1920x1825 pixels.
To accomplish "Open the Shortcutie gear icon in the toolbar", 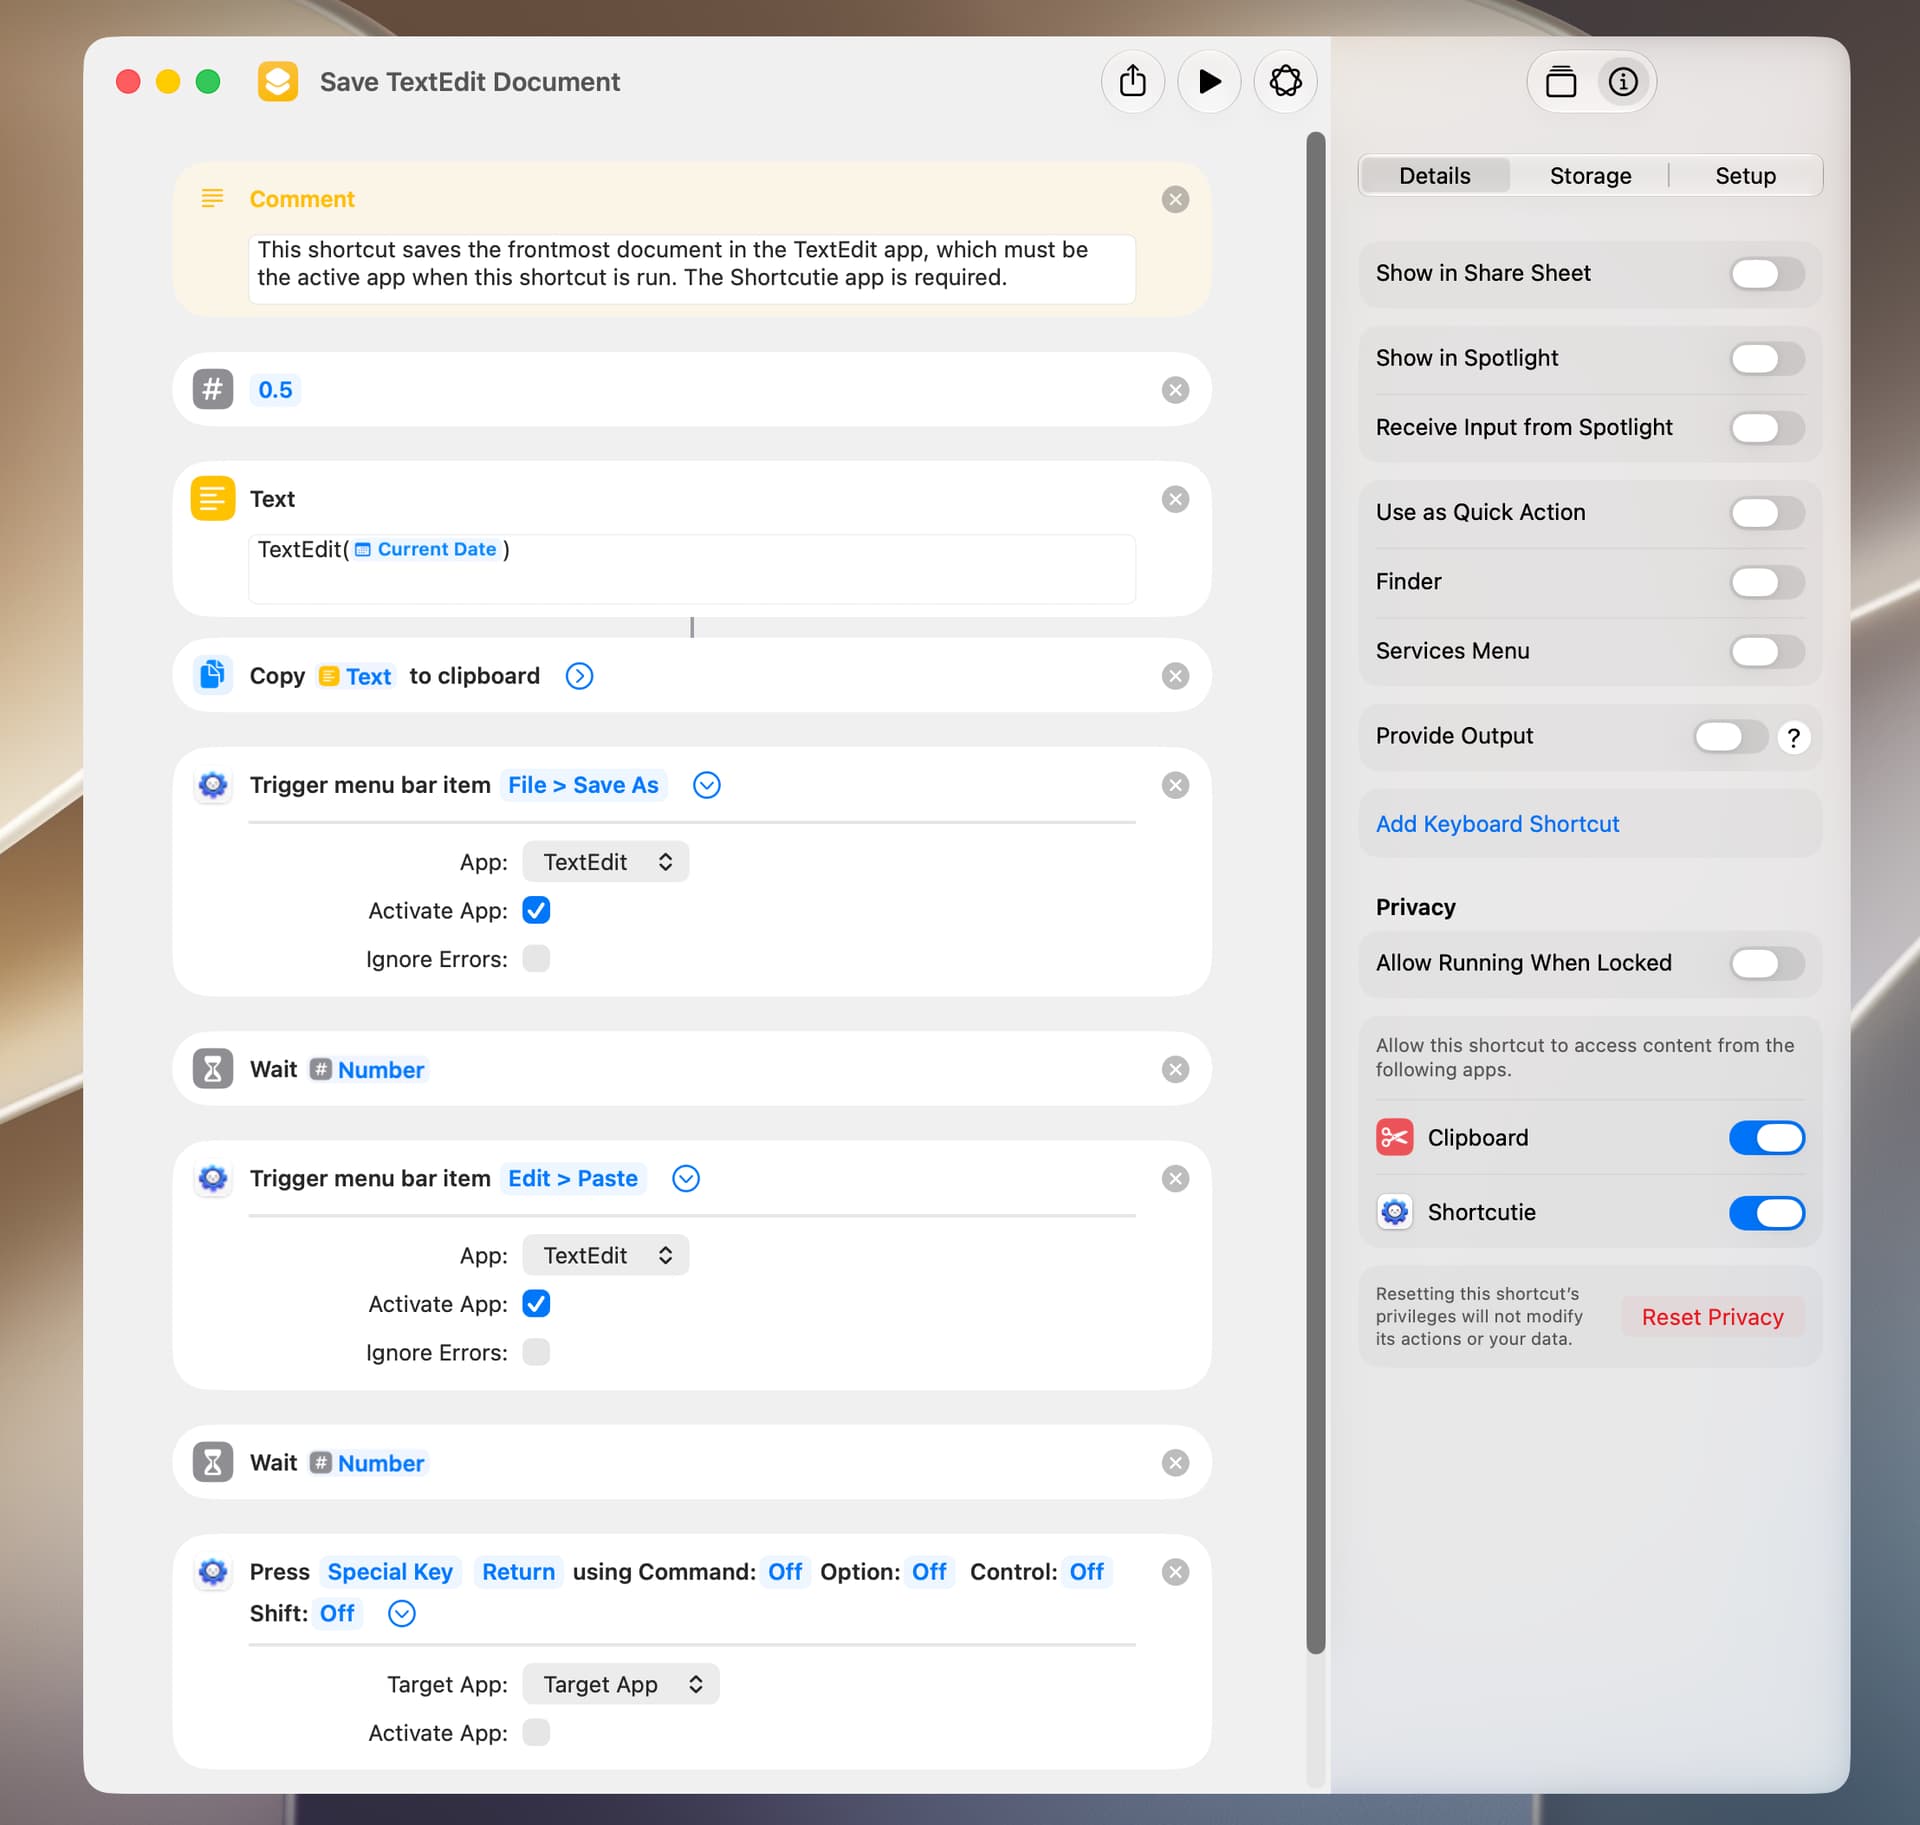I will point(1285,81).
